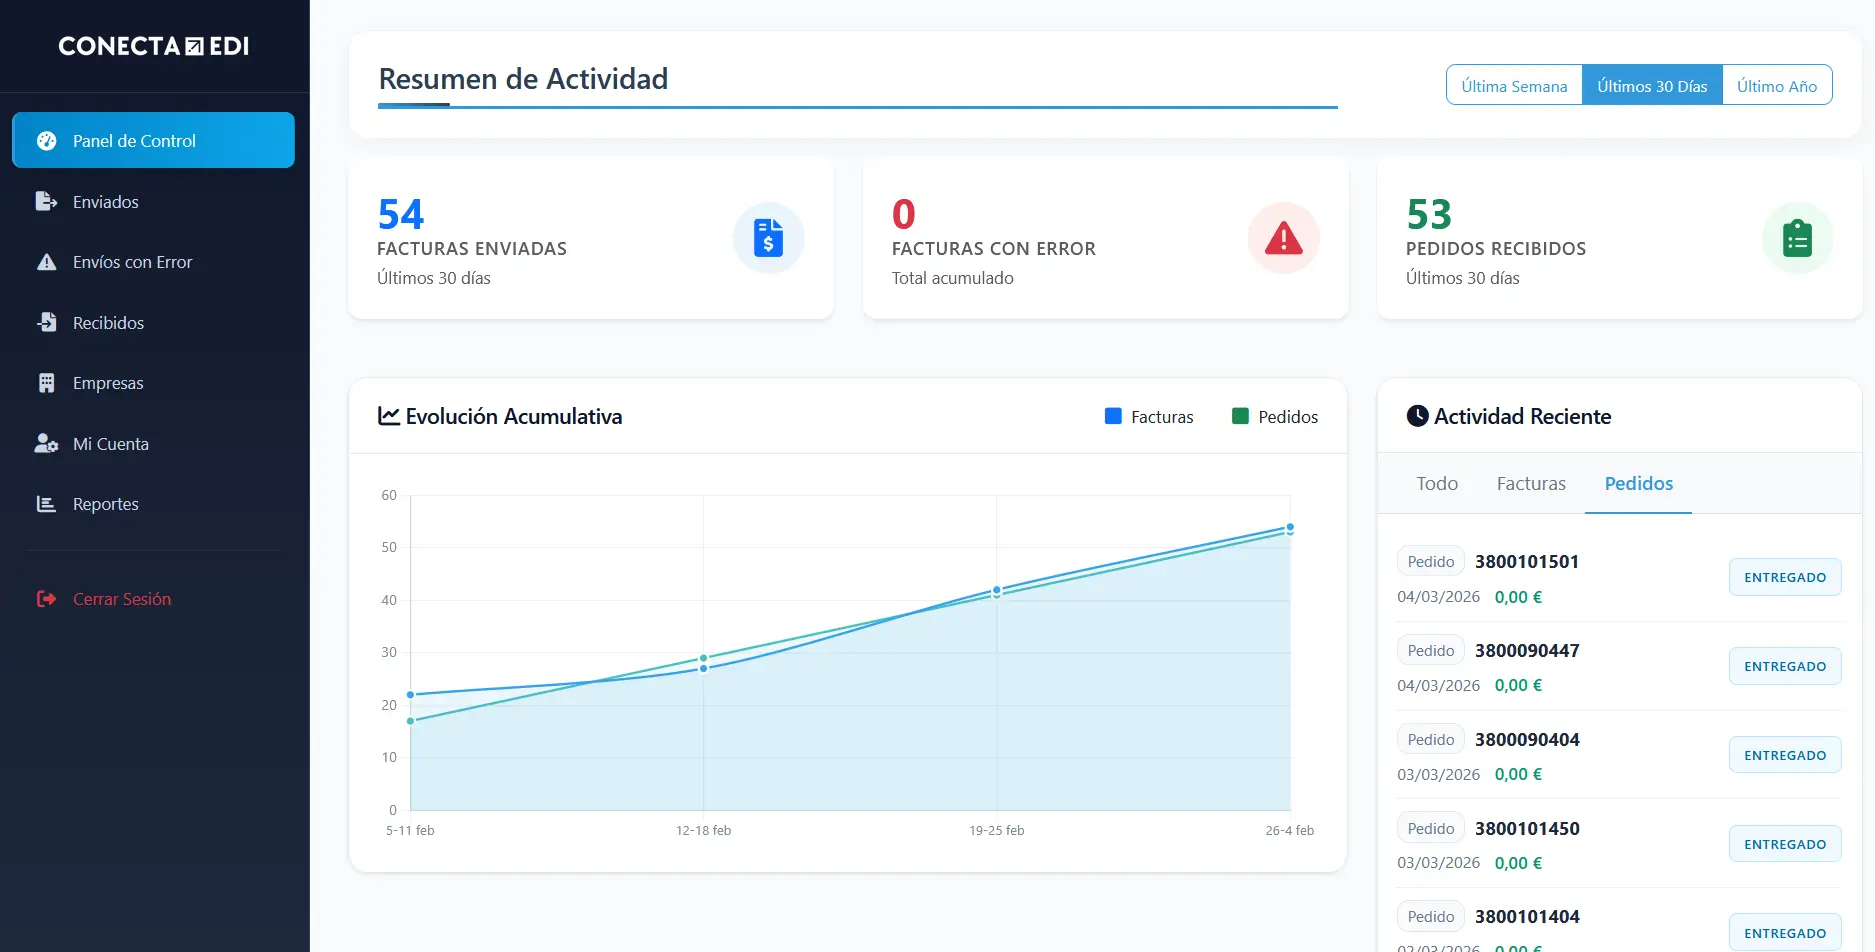Click the blue invoice icon on Facturas Enviadas
Image resolution: width=1875 pixels, height=952 pixels.
pyautogui.click(x=768, y=238)
